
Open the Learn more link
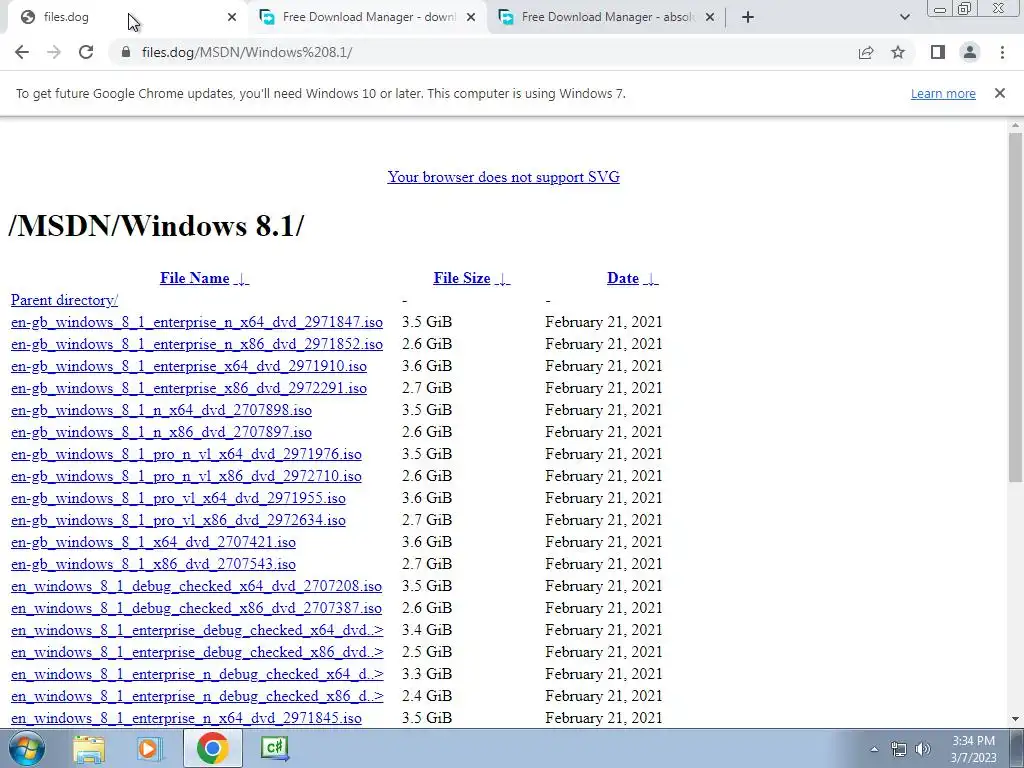tap(943, 93)
